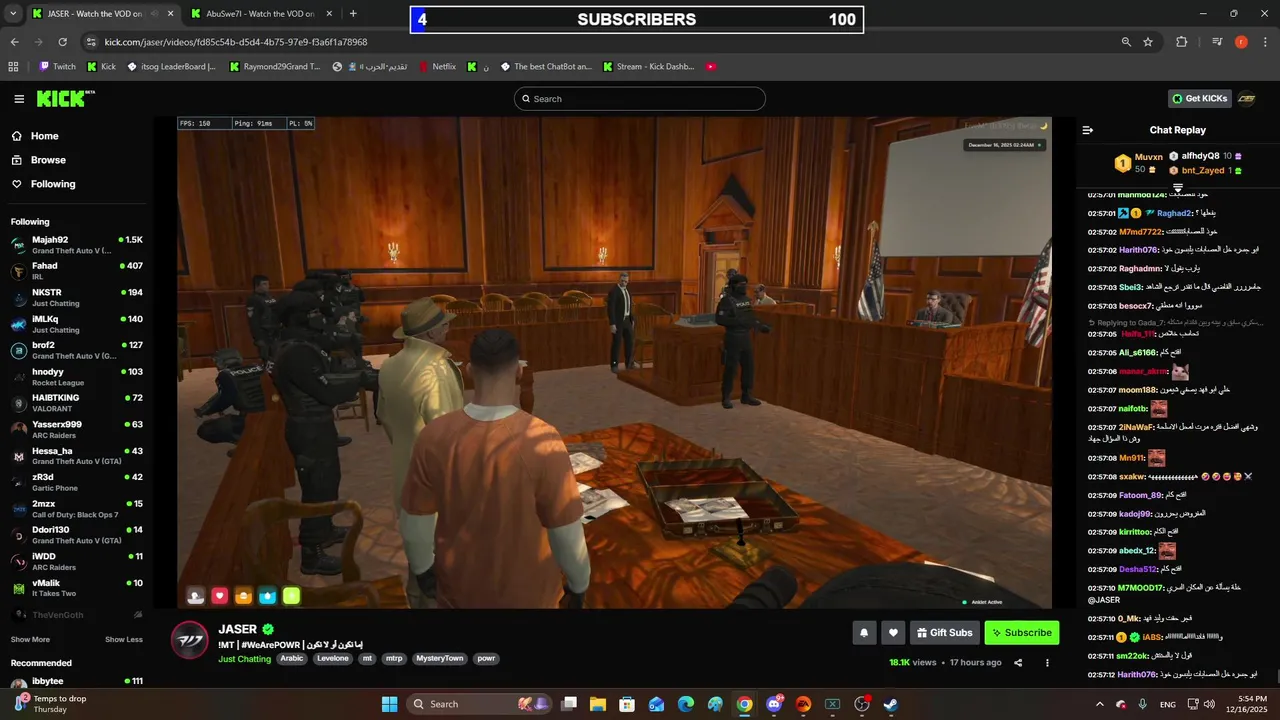Image resolution: width=1280 pixels, height=720 pixels.
Task: Click Raghad2 username in chat
Action: [1175, 213]
